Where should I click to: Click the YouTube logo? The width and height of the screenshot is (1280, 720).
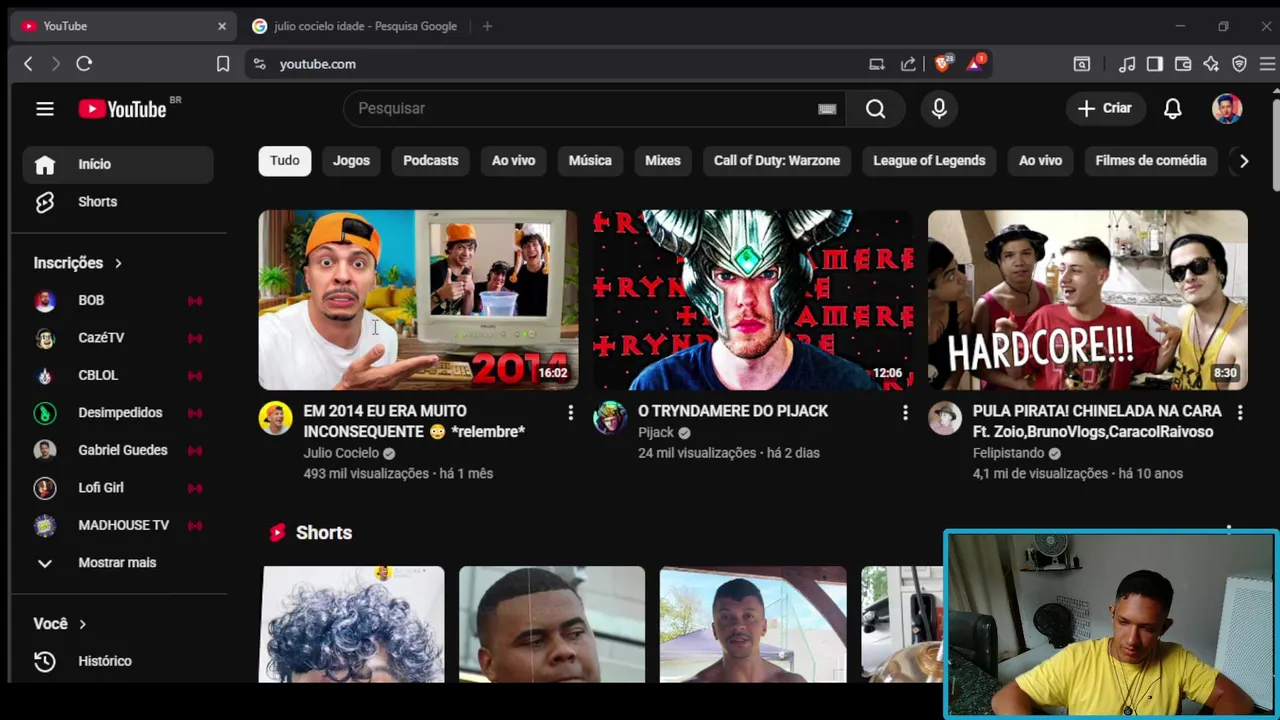[x=123, y=109]
